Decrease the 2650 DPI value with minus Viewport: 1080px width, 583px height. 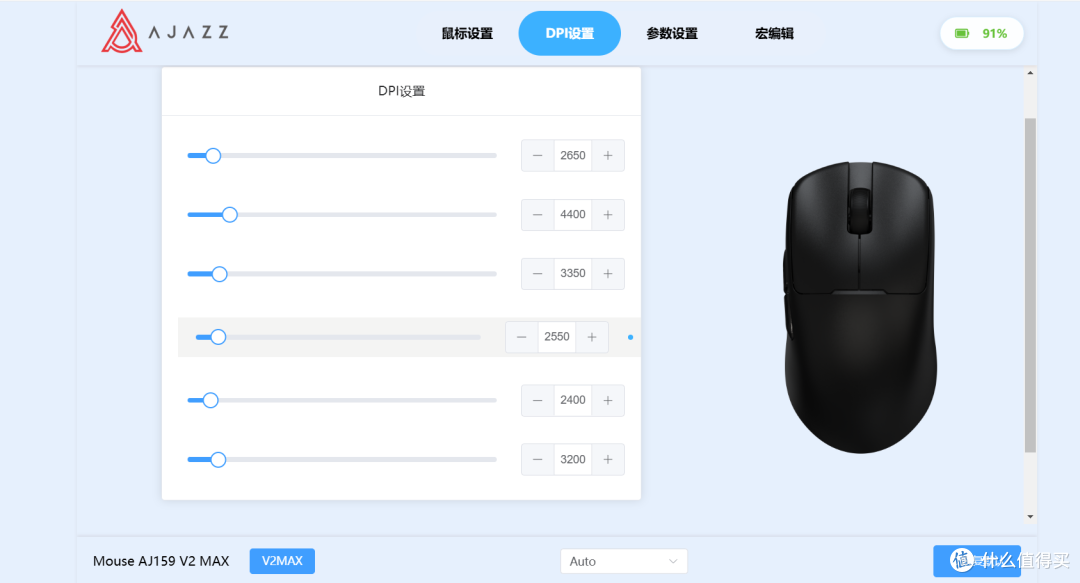coord(538,156)
